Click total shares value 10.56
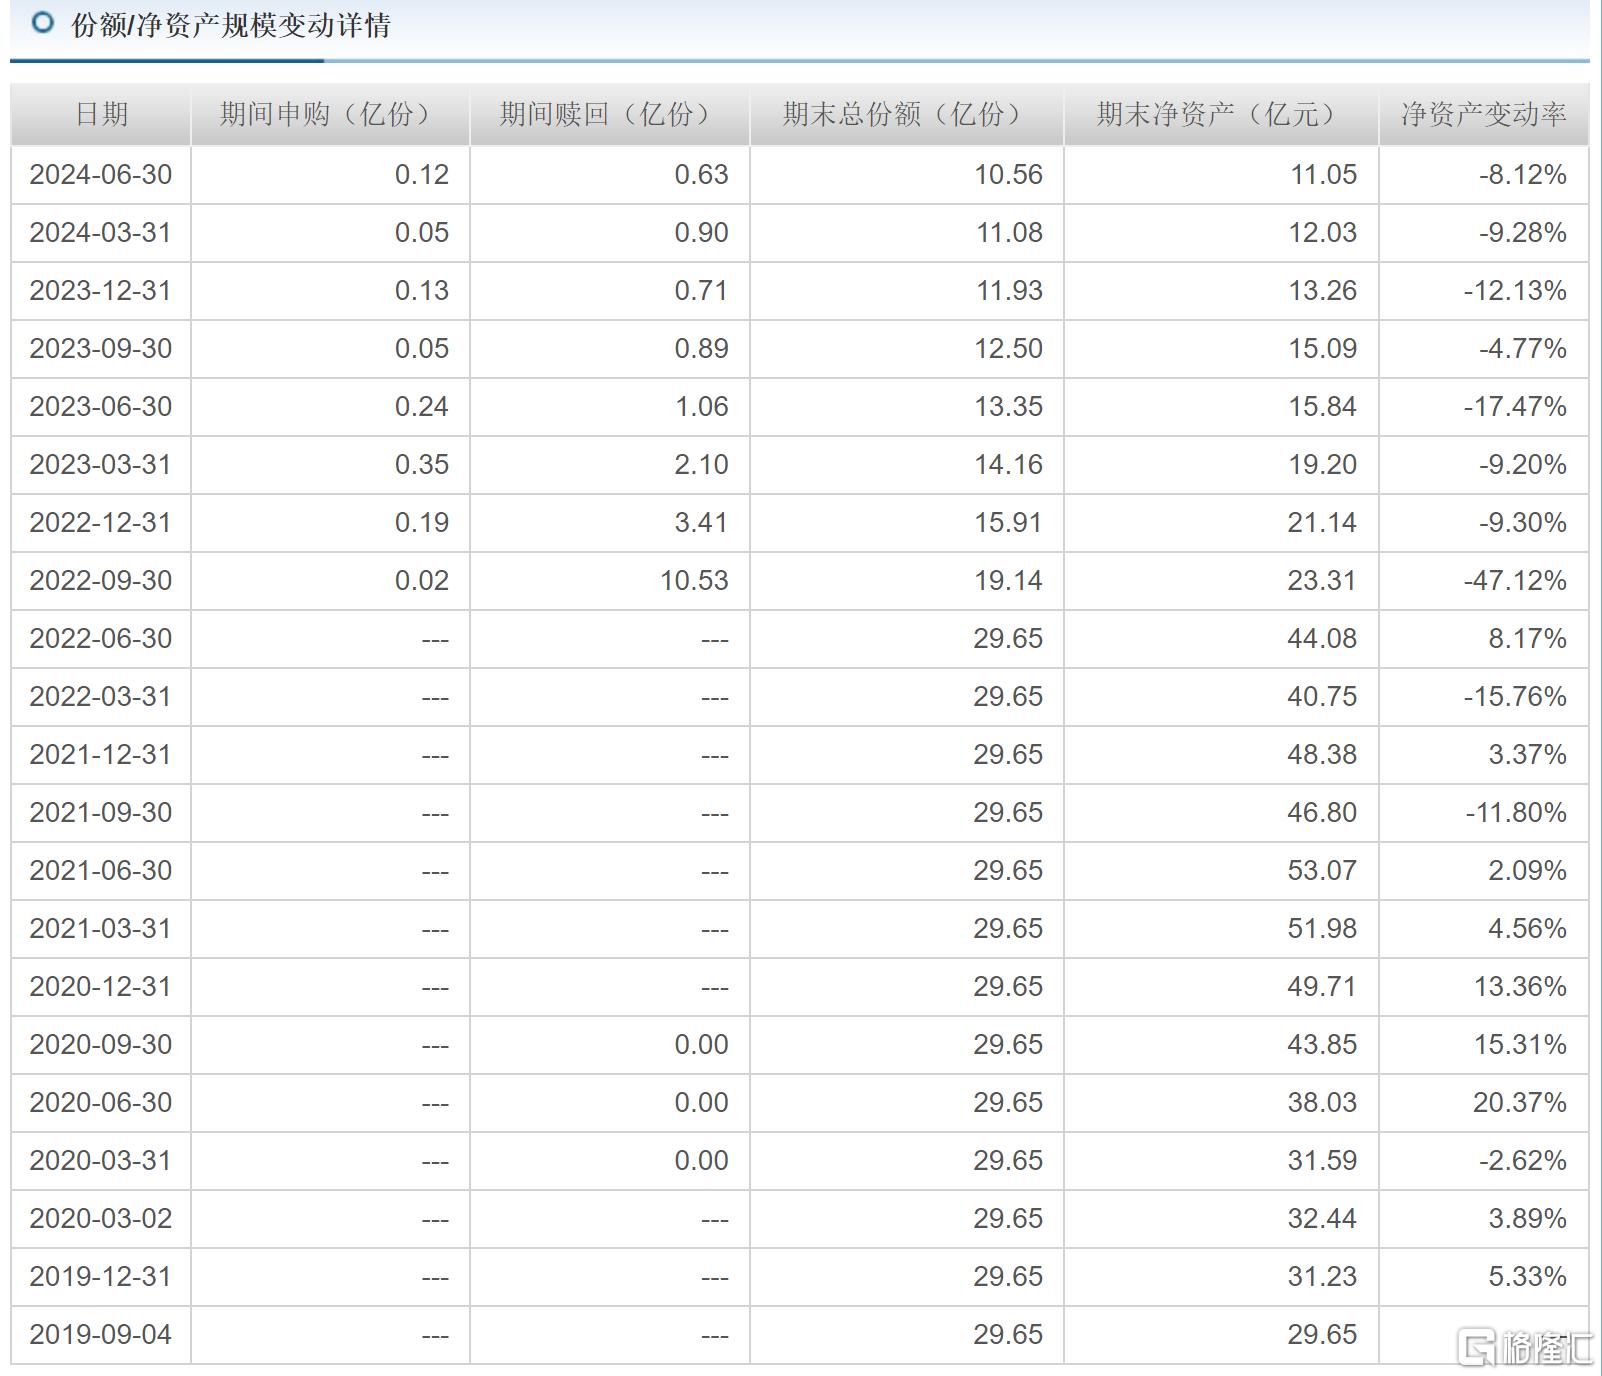This screenshot has width=1602, height=1376. [1009, 175]
